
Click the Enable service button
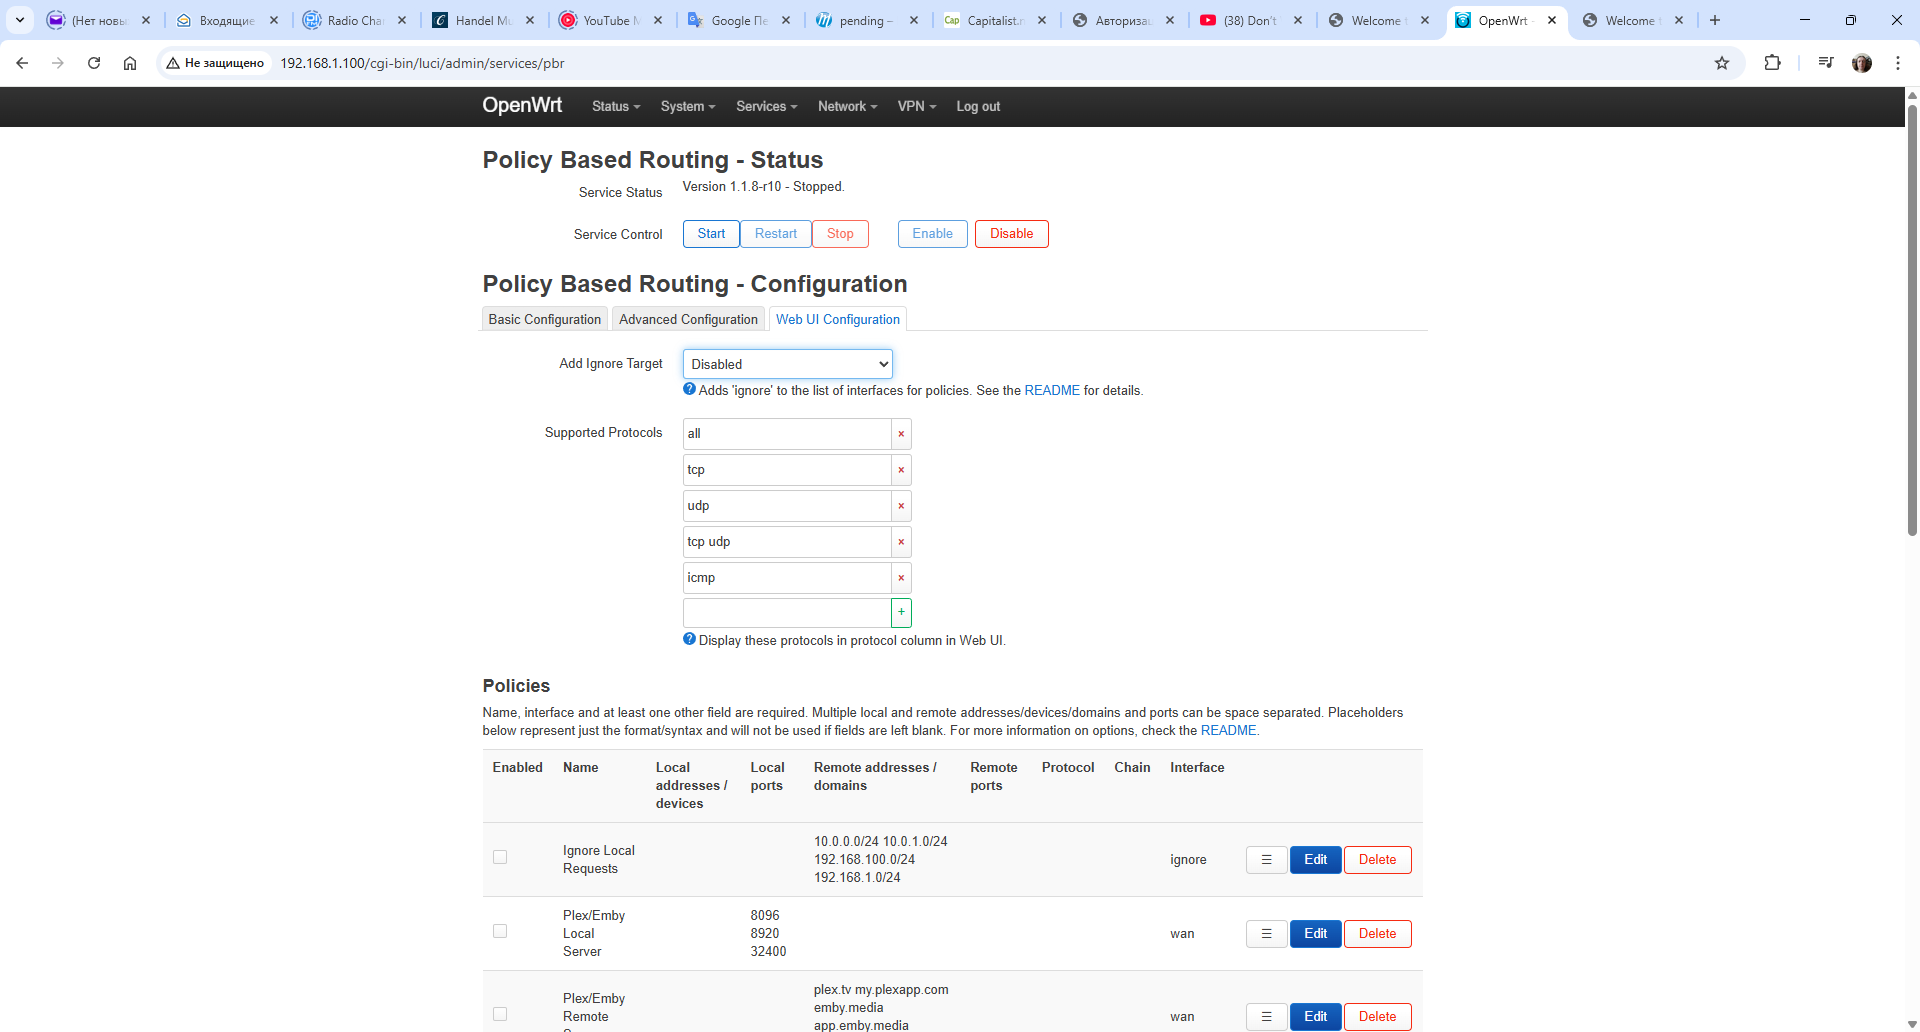[932, 234]
